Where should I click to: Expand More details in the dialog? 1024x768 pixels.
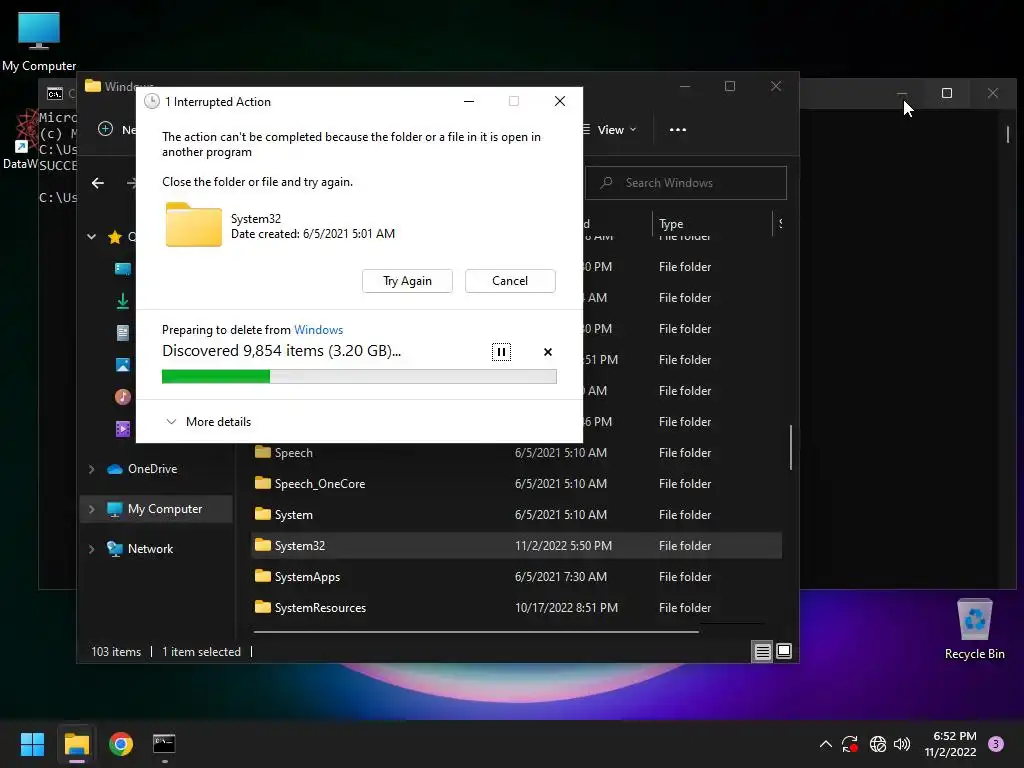208,422
